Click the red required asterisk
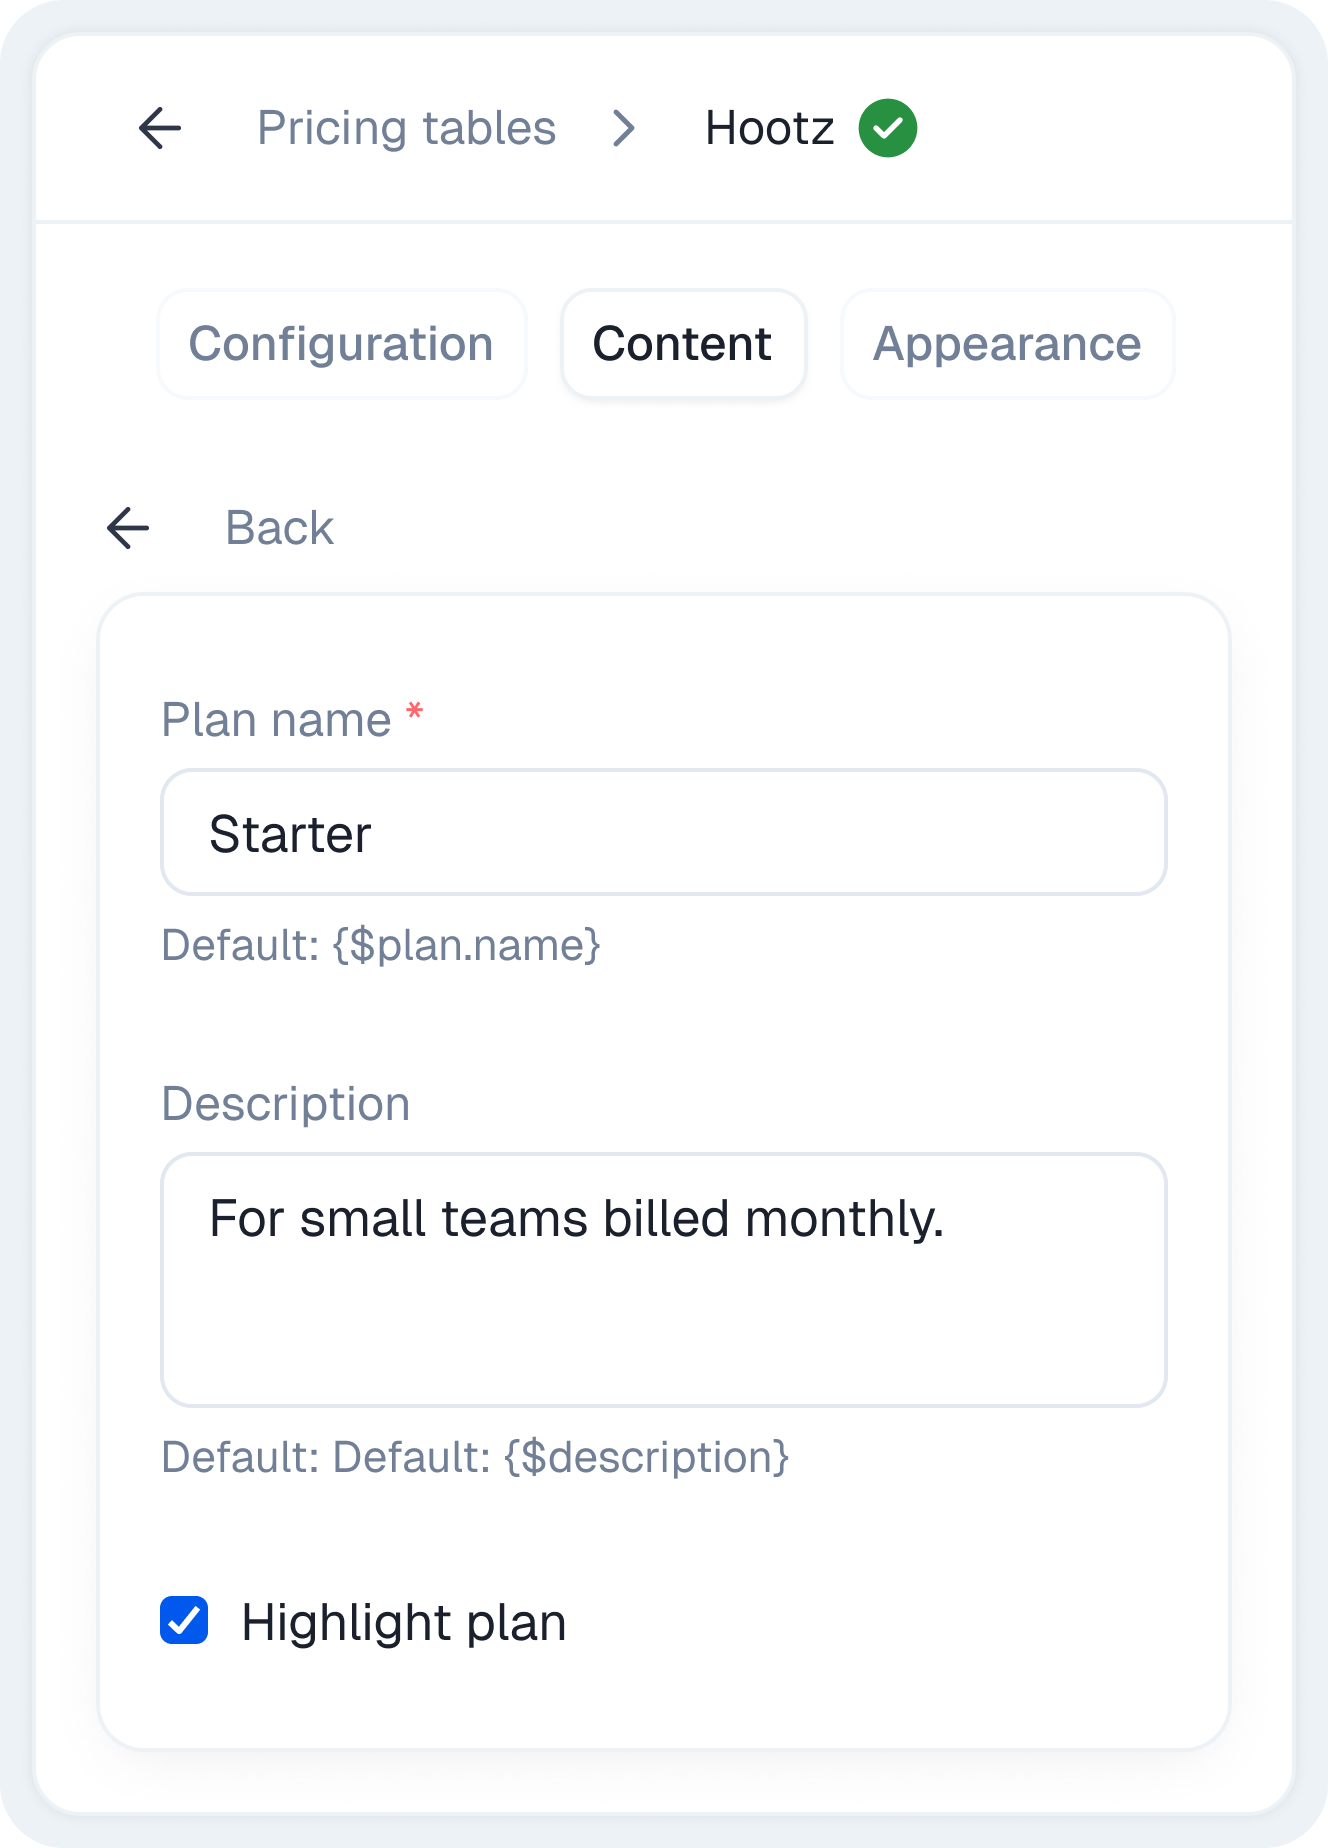This screenshot has width=1328, height=1848. [x=414, y=713]
